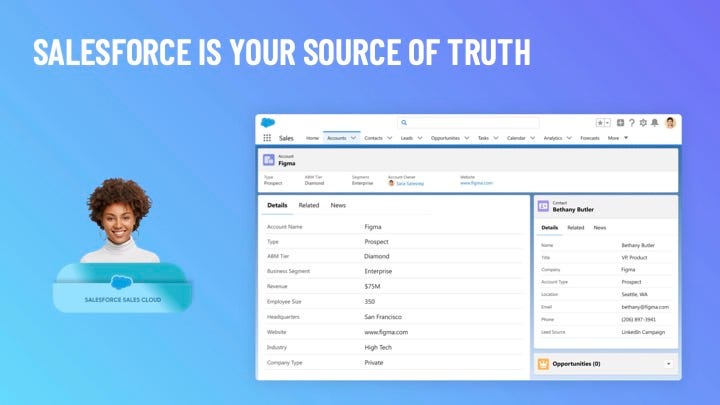Open the Sara Salesrep owner link
The width and height of the screenshot is (720, 405).
pyautogui.click(x=410, y=183)
